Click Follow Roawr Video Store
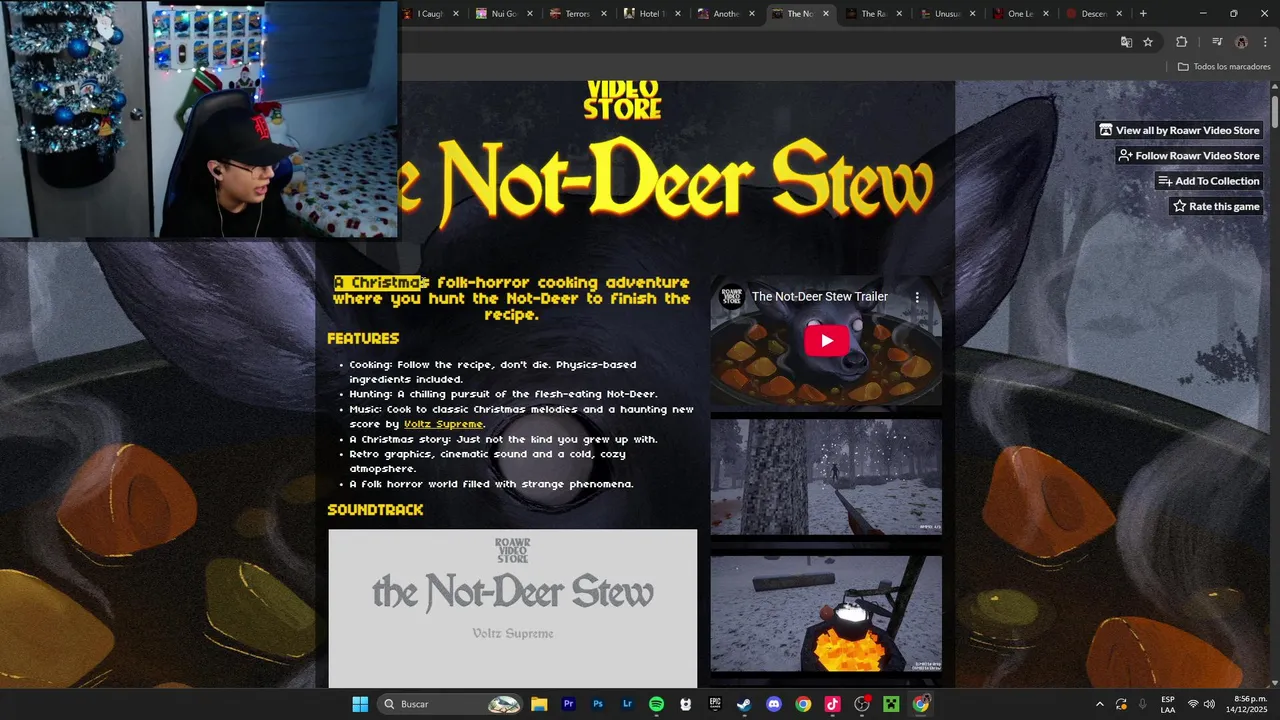Viewport: 1280px width, 720px height. point(1188,155)
